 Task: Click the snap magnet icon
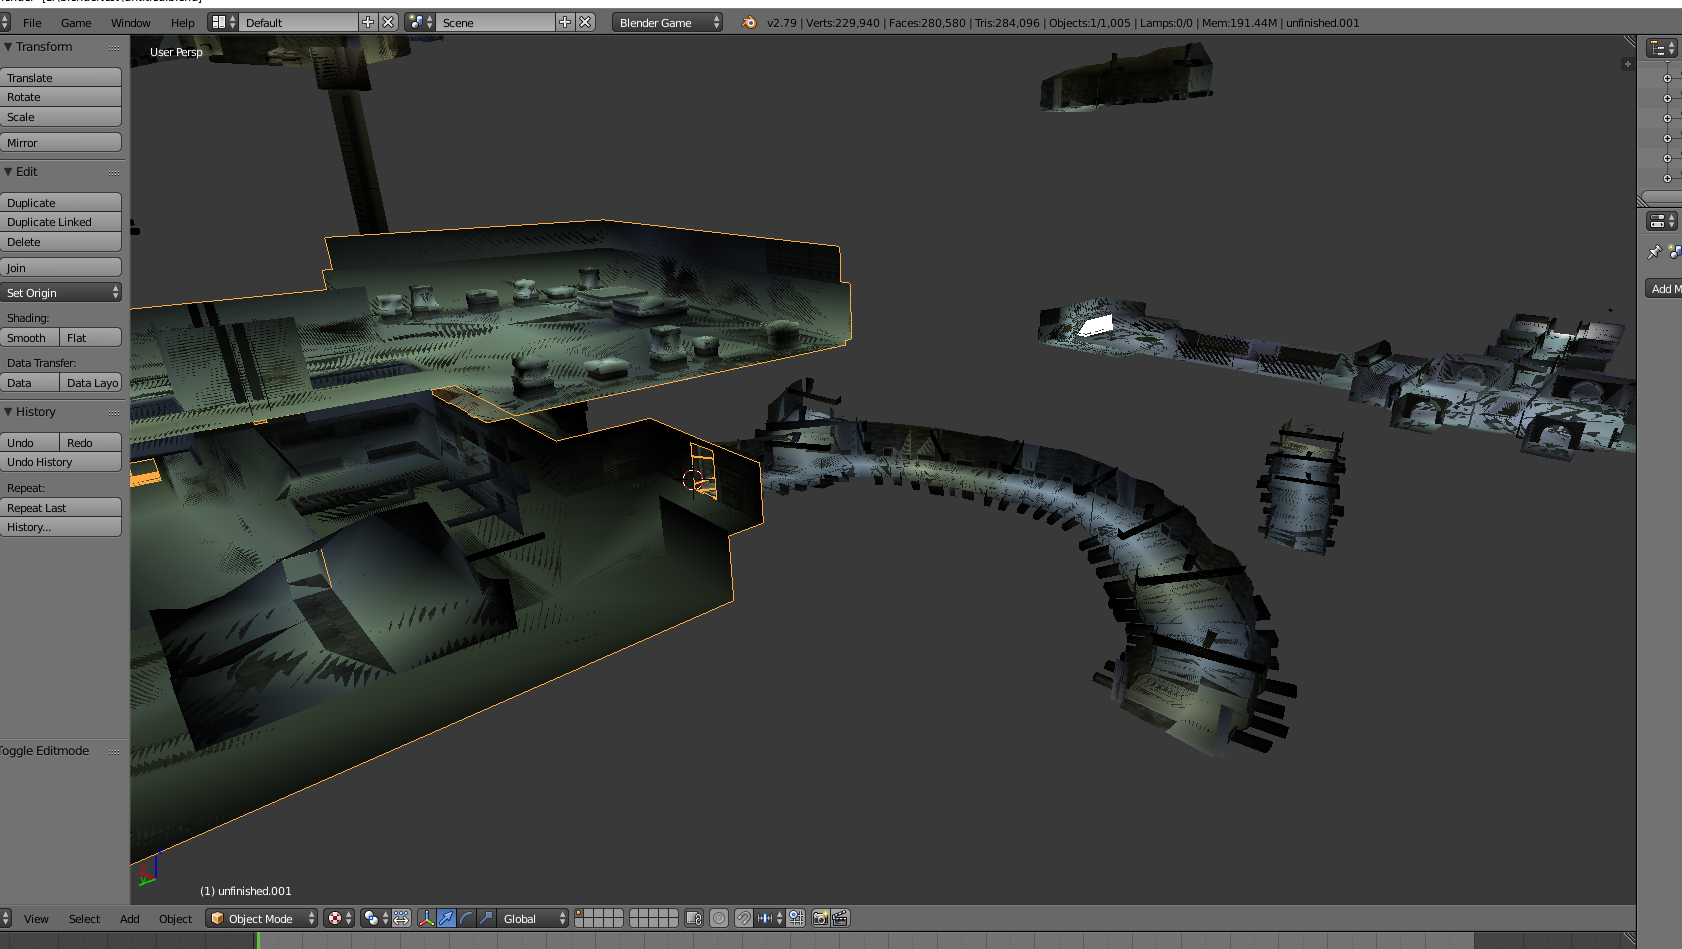click(x=744, y=918)
